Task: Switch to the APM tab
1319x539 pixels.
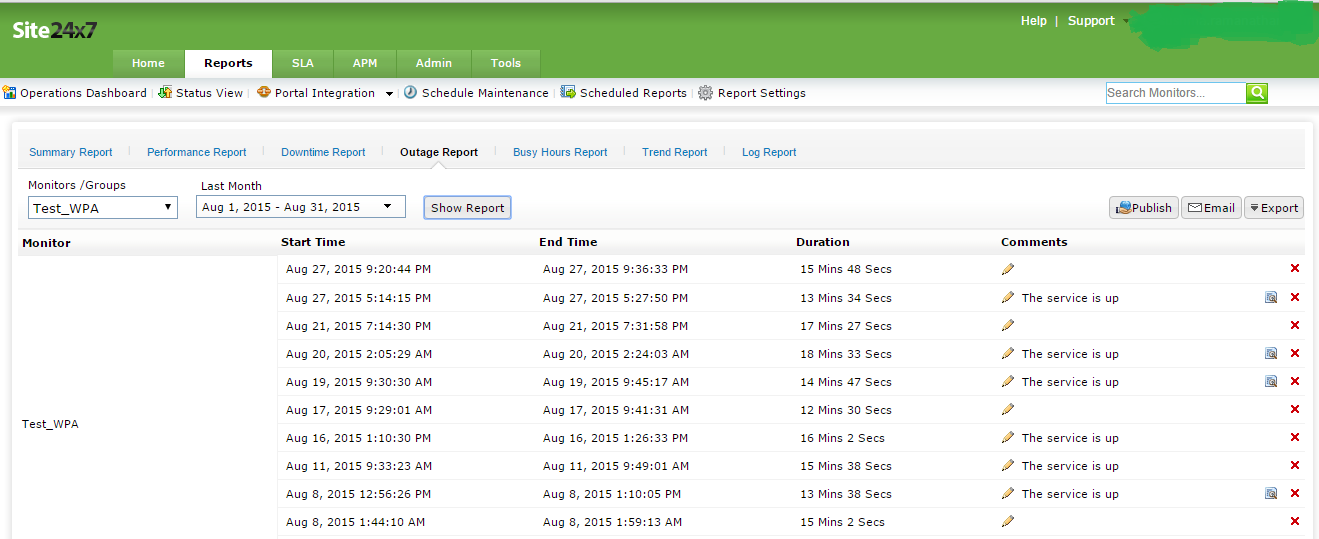Action: (365, 63)
